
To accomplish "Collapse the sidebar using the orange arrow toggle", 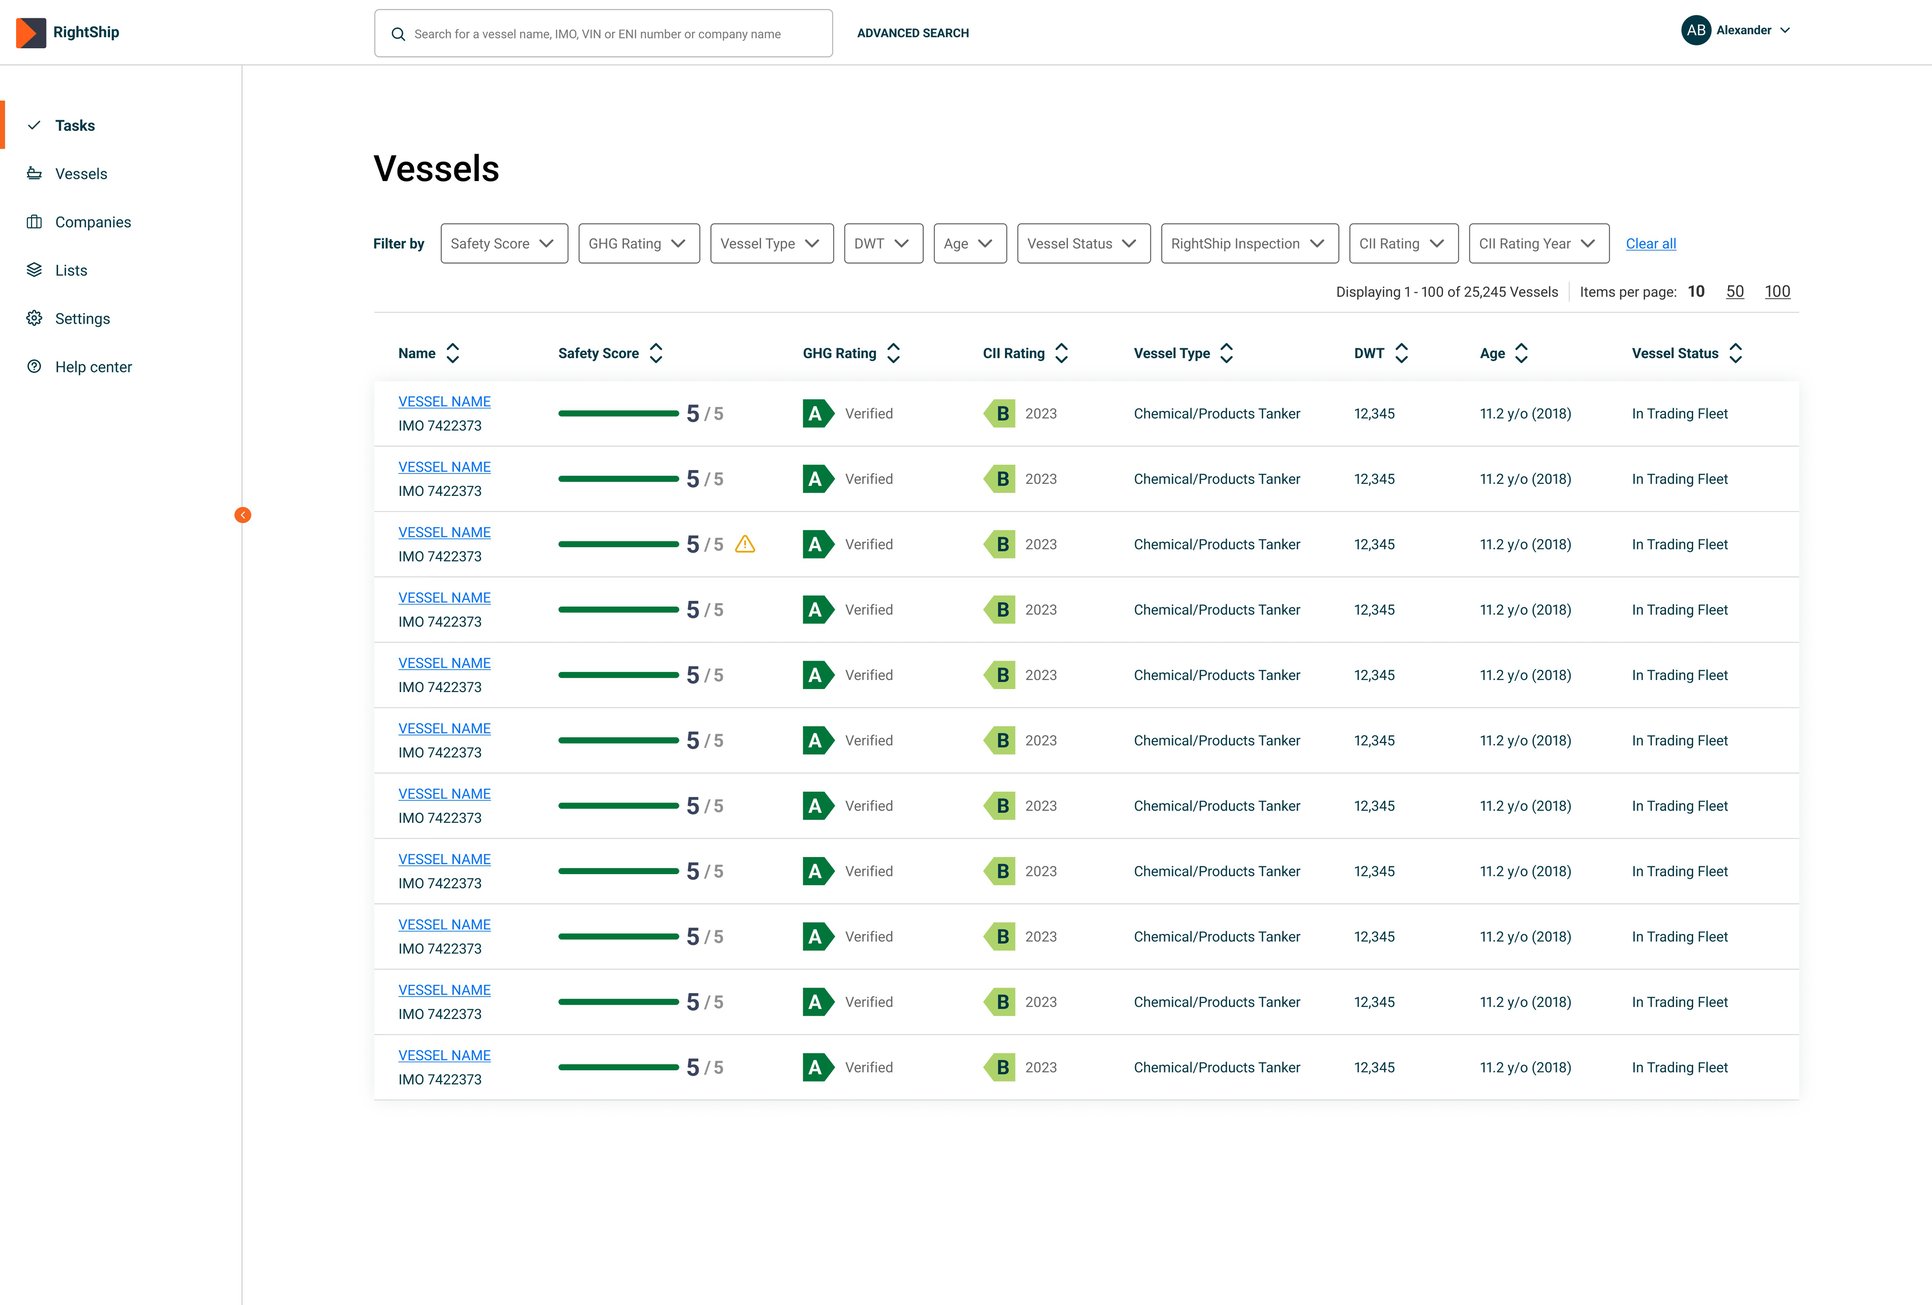I will (x=243, y=514).
